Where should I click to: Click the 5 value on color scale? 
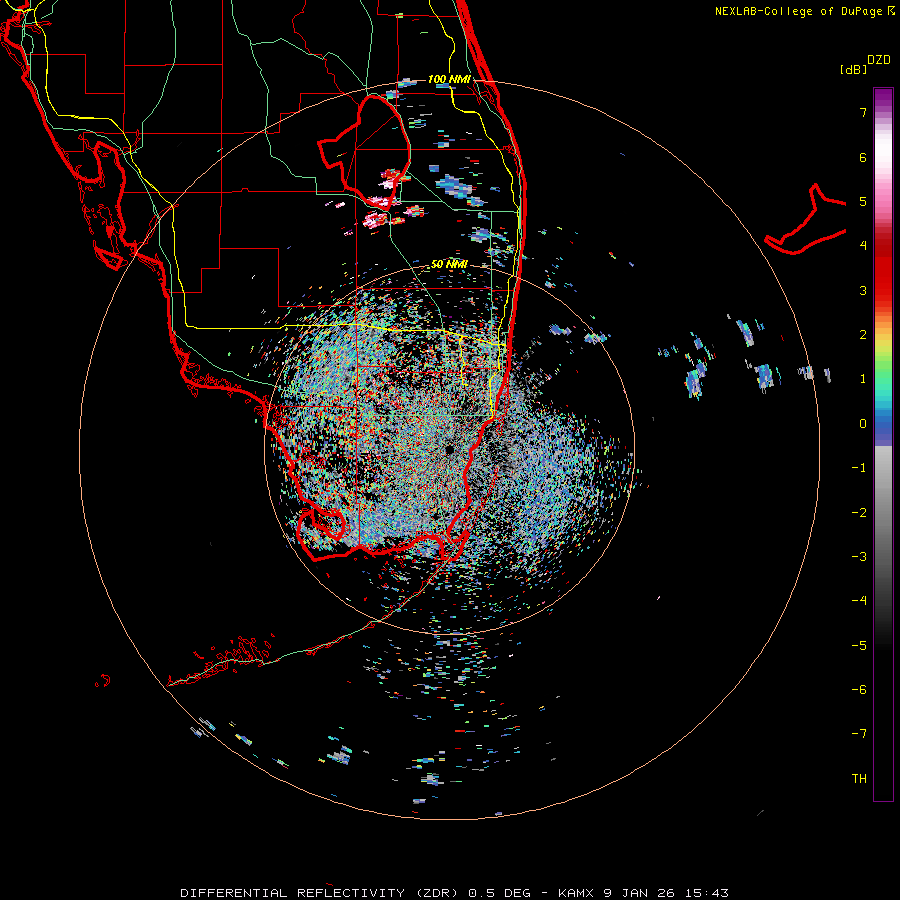tap(863, 201)
